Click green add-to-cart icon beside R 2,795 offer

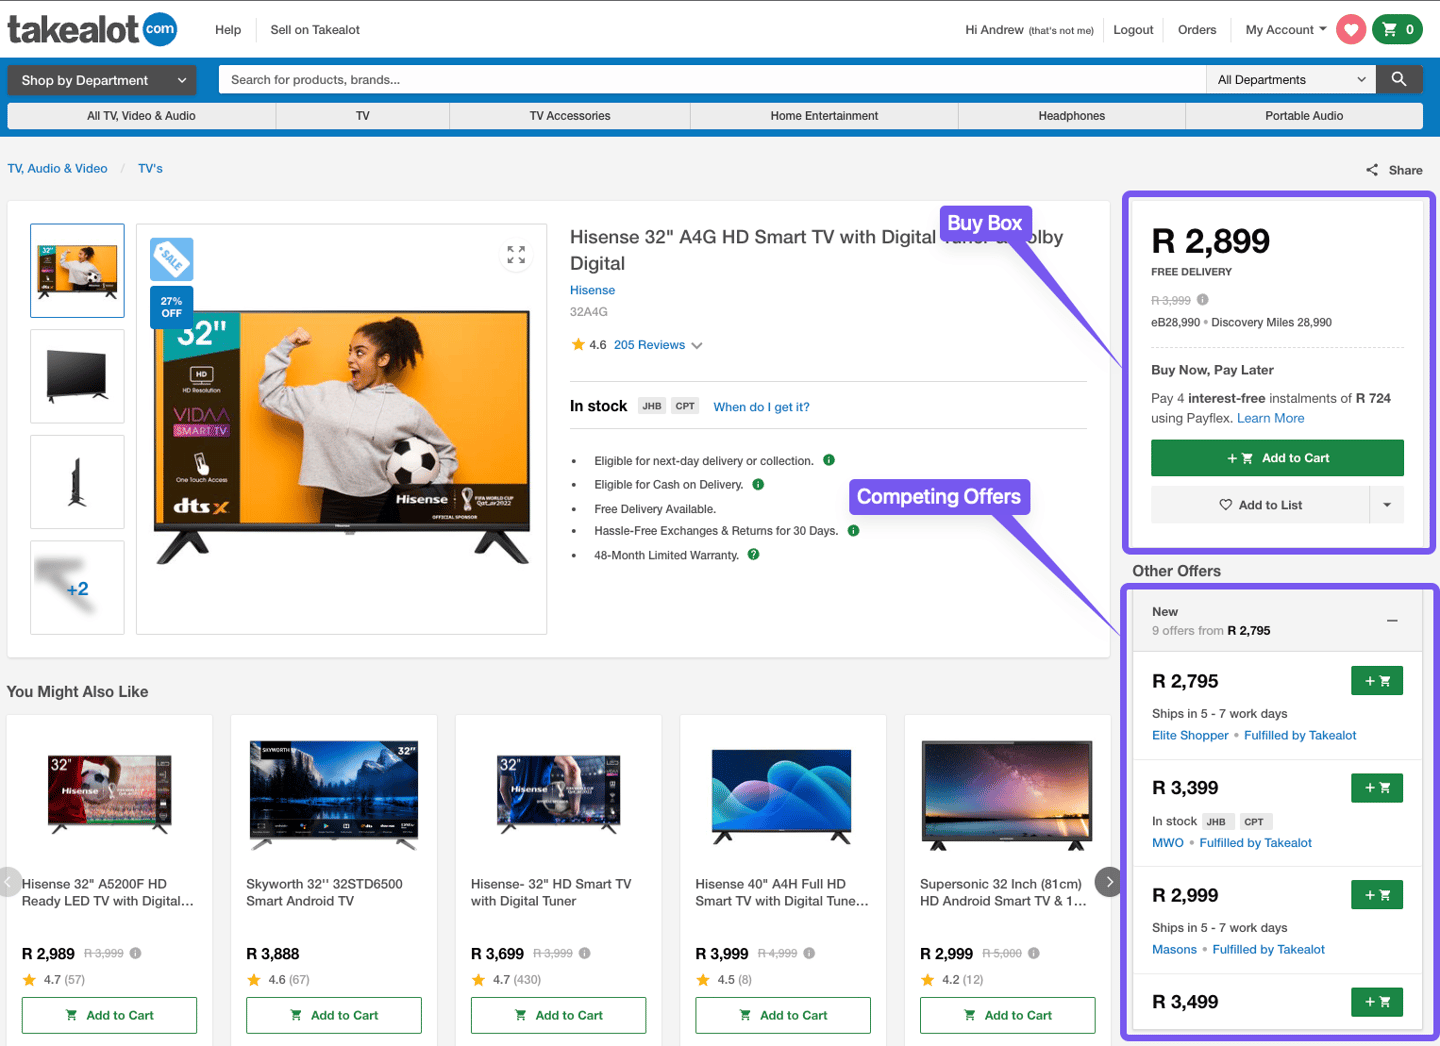pos(1377,680)
